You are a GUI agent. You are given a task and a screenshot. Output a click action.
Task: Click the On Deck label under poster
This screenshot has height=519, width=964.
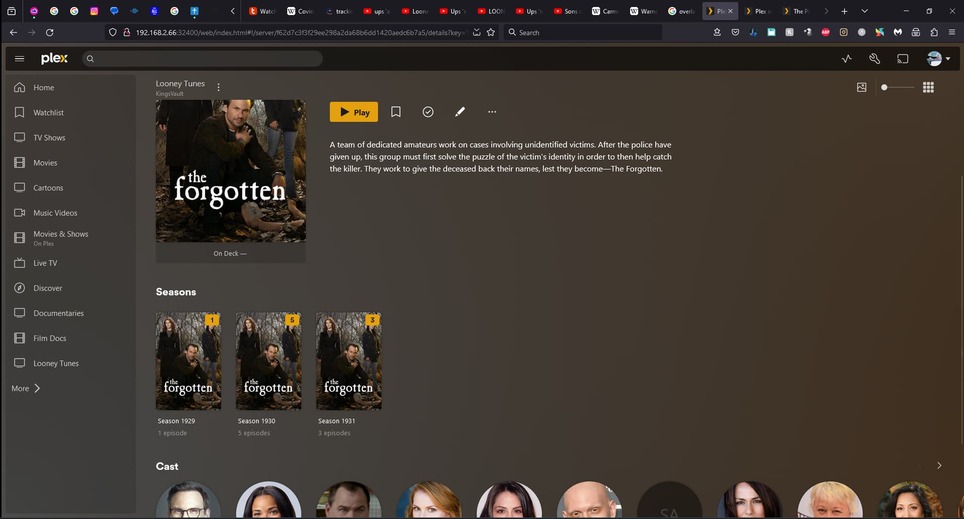tap(230, 253)
